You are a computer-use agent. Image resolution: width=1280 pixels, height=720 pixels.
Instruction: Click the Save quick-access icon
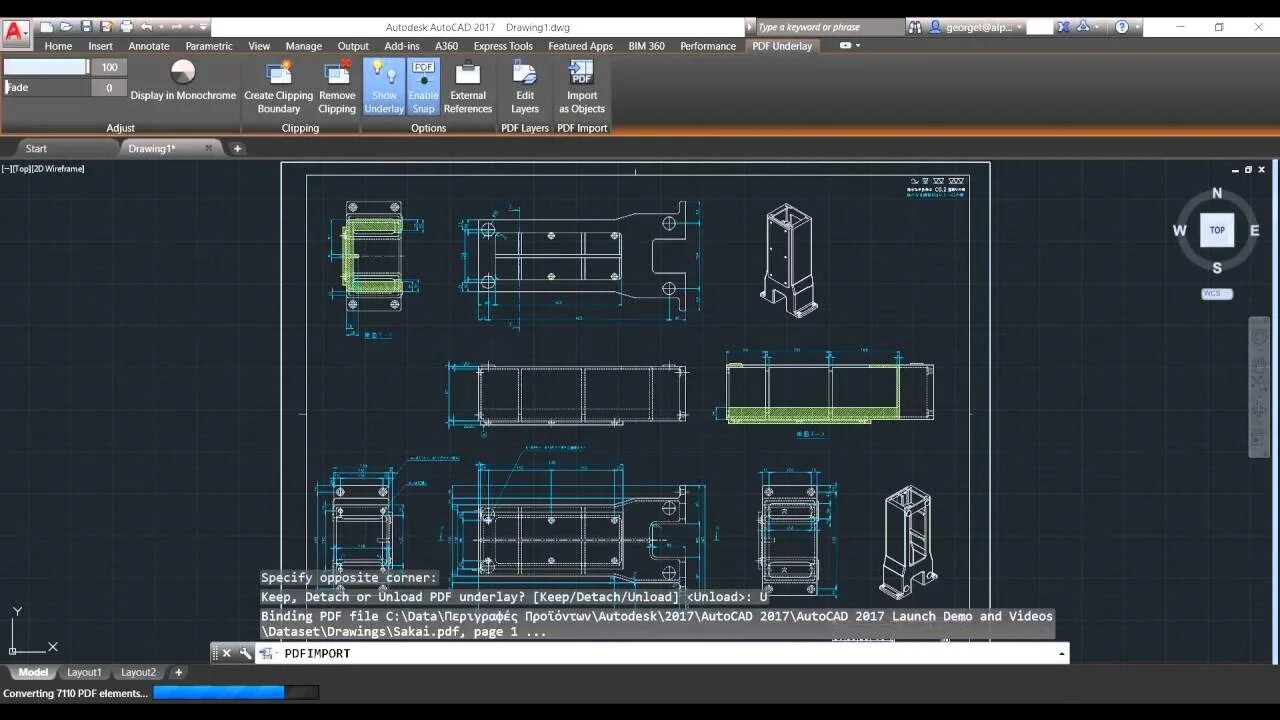pos(86,27)
